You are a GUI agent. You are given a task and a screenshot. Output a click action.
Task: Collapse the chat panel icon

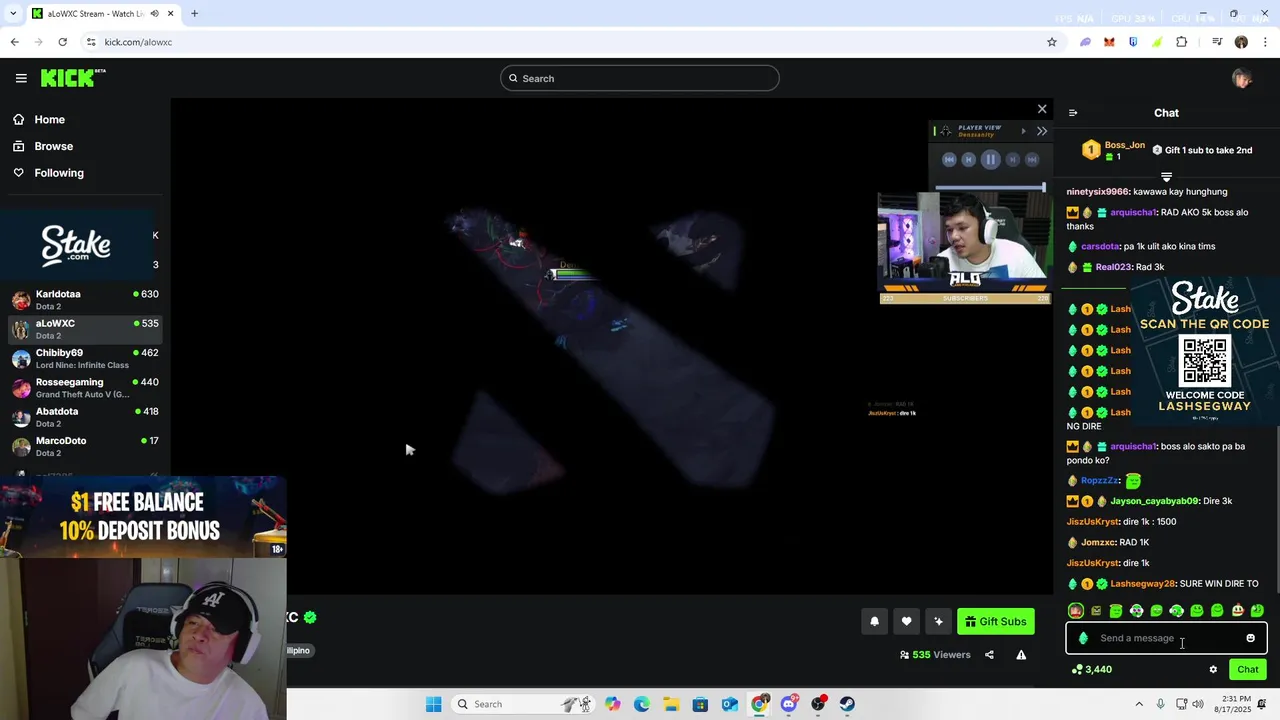coord(1073,113)
